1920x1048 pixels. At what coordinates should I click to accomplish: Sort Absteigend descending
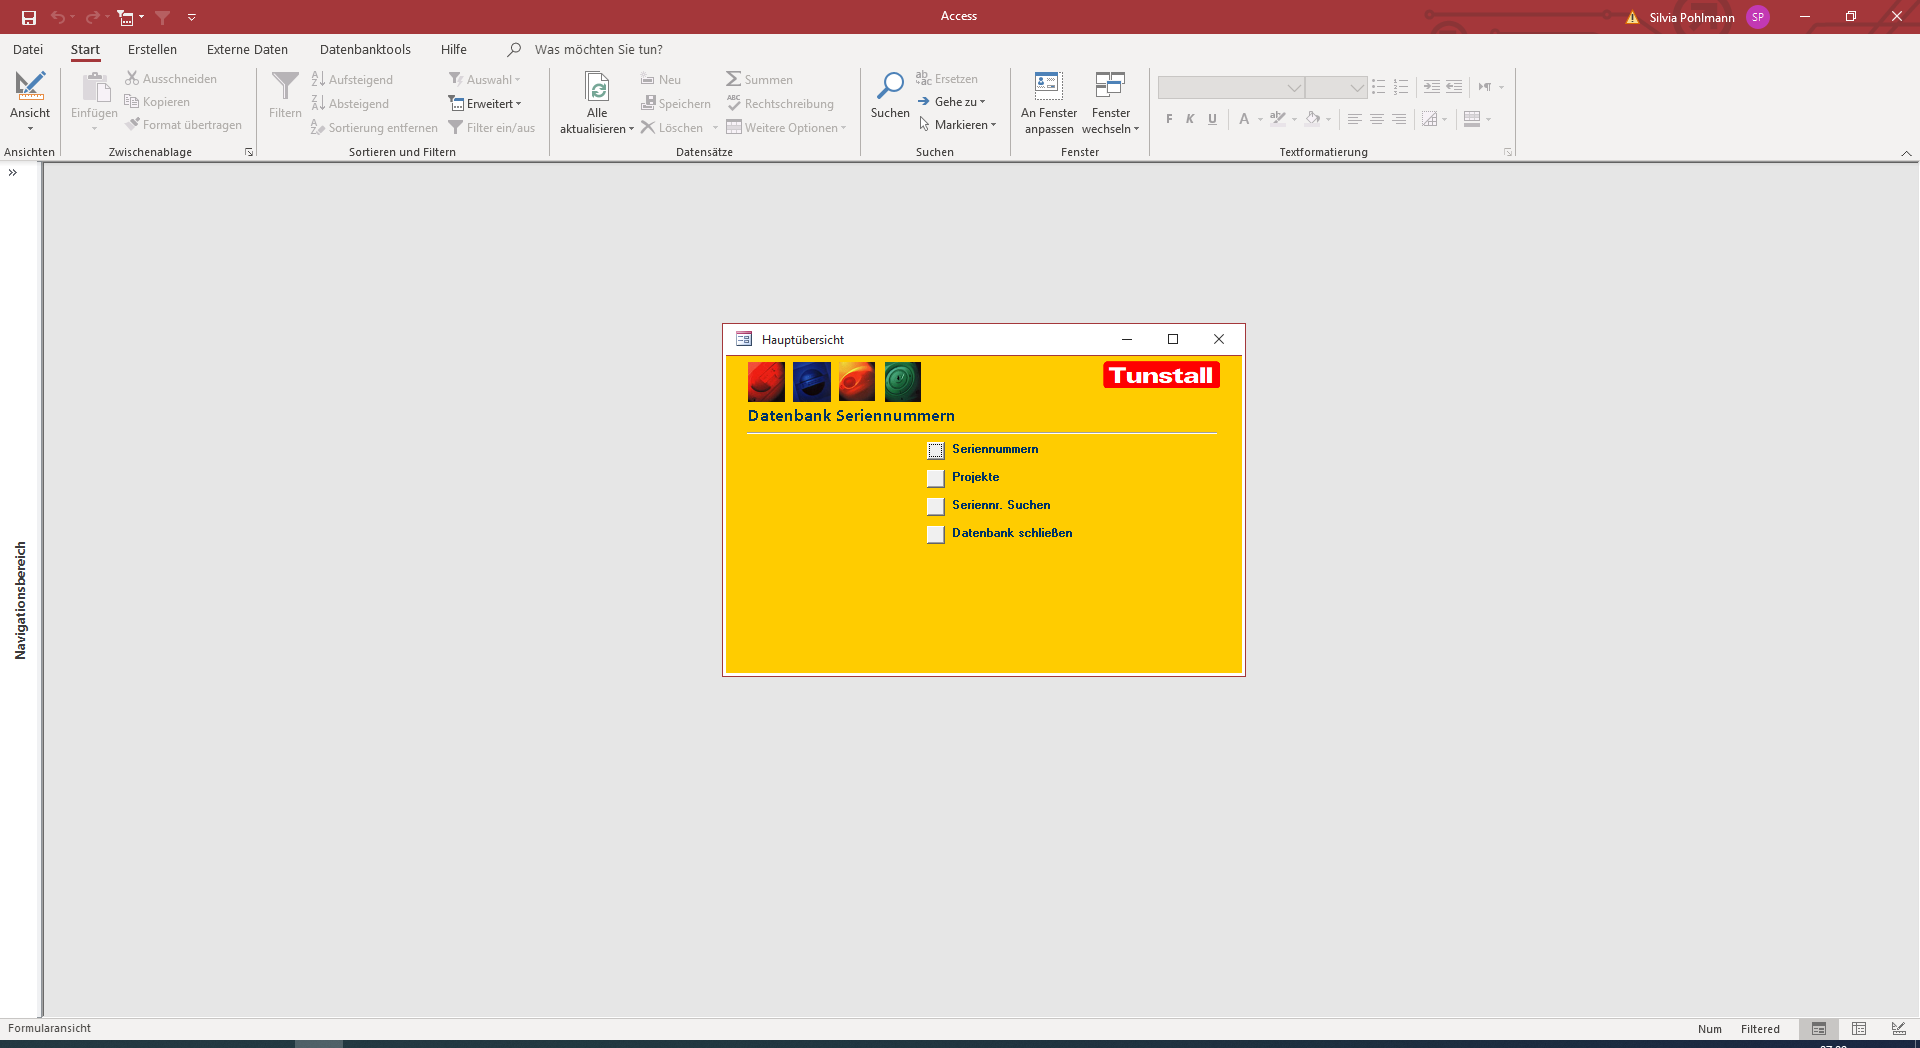350,104
